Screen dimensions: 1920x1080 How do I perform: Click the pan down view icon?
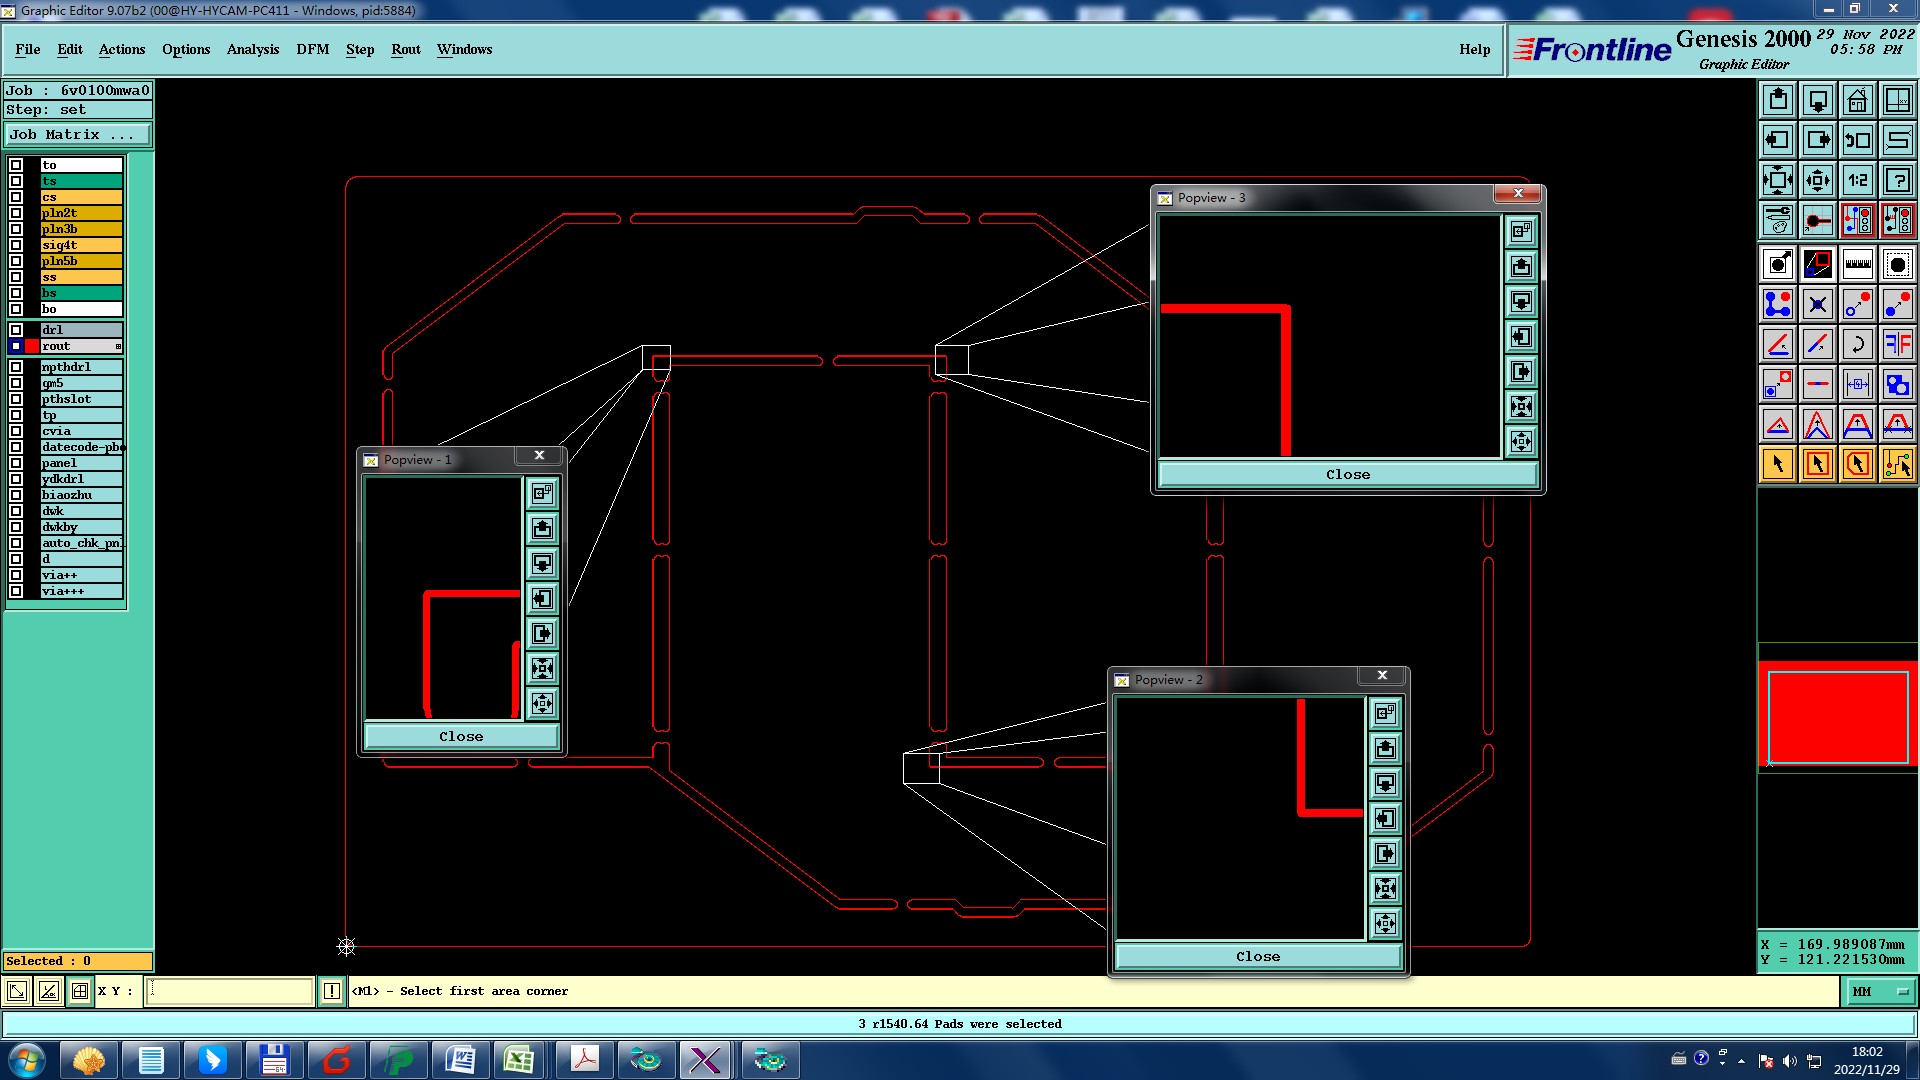coord(1818,100)
